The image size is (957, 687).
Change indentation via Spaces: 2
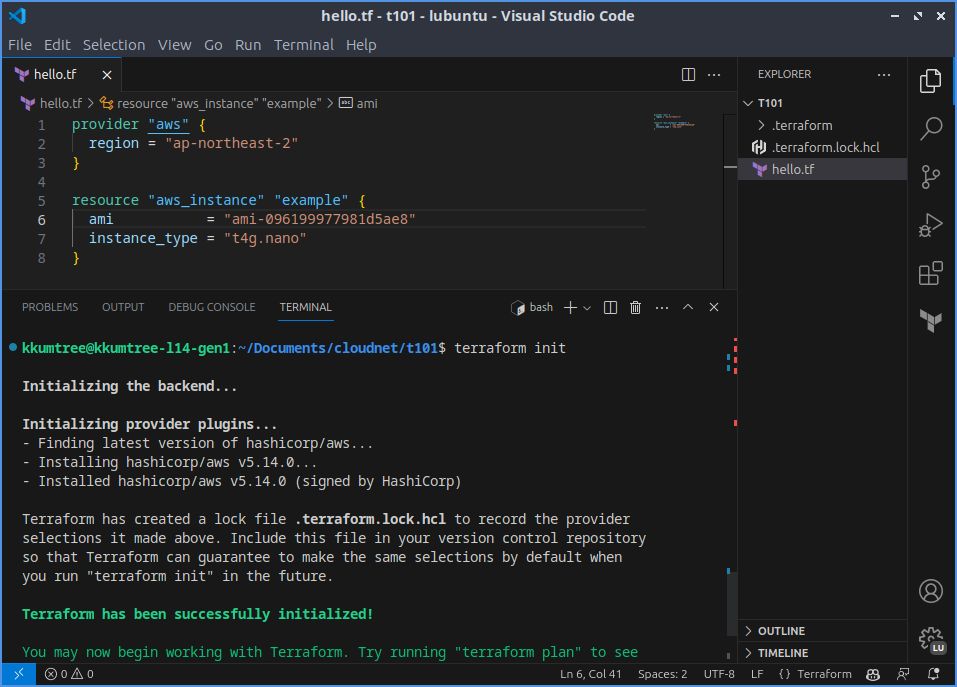pos(662,674)
